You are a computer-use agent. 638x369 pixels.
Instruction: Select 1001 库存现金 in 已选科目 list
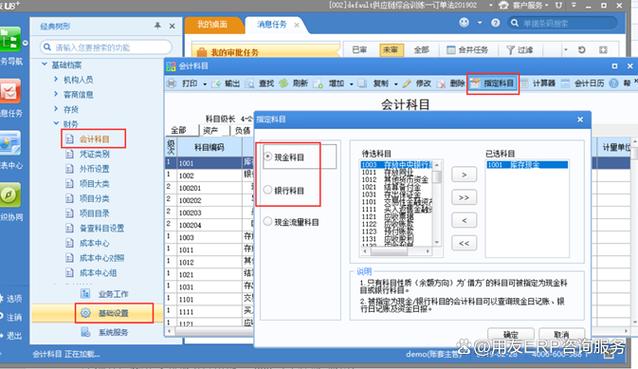(x=527, y=164)
